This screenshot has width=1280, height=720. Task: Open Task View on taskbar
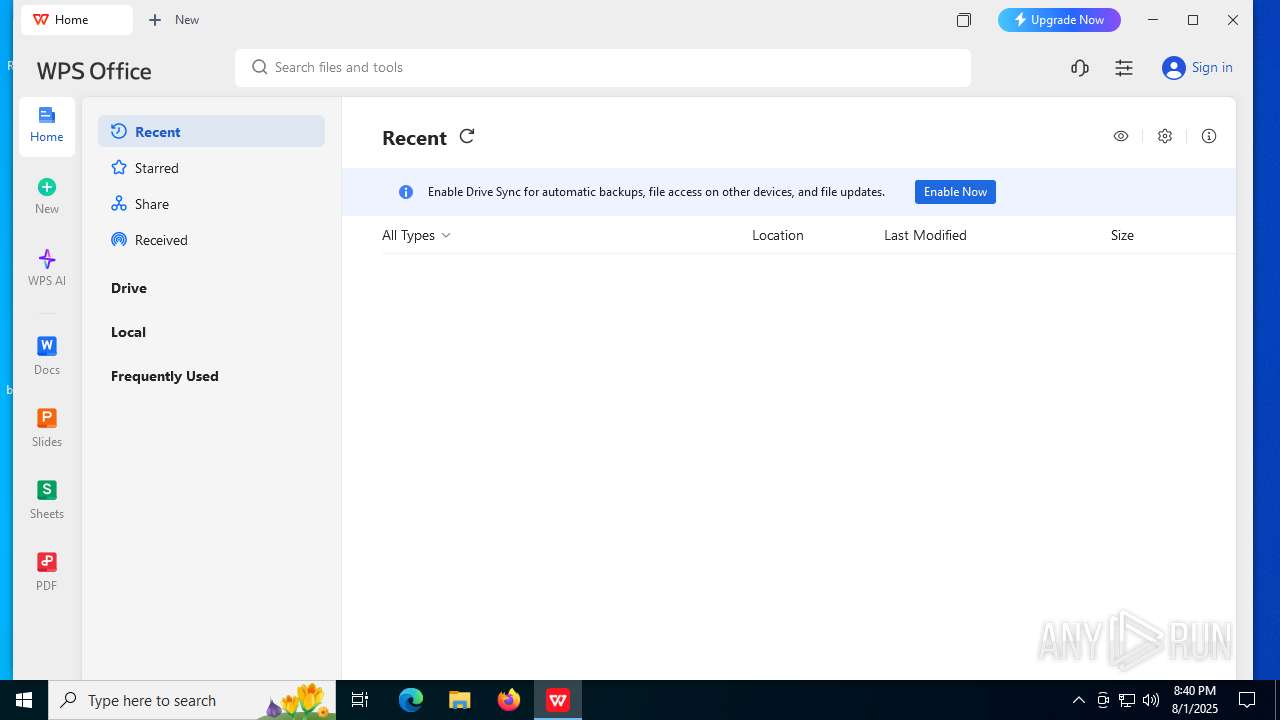pos(360,700)
